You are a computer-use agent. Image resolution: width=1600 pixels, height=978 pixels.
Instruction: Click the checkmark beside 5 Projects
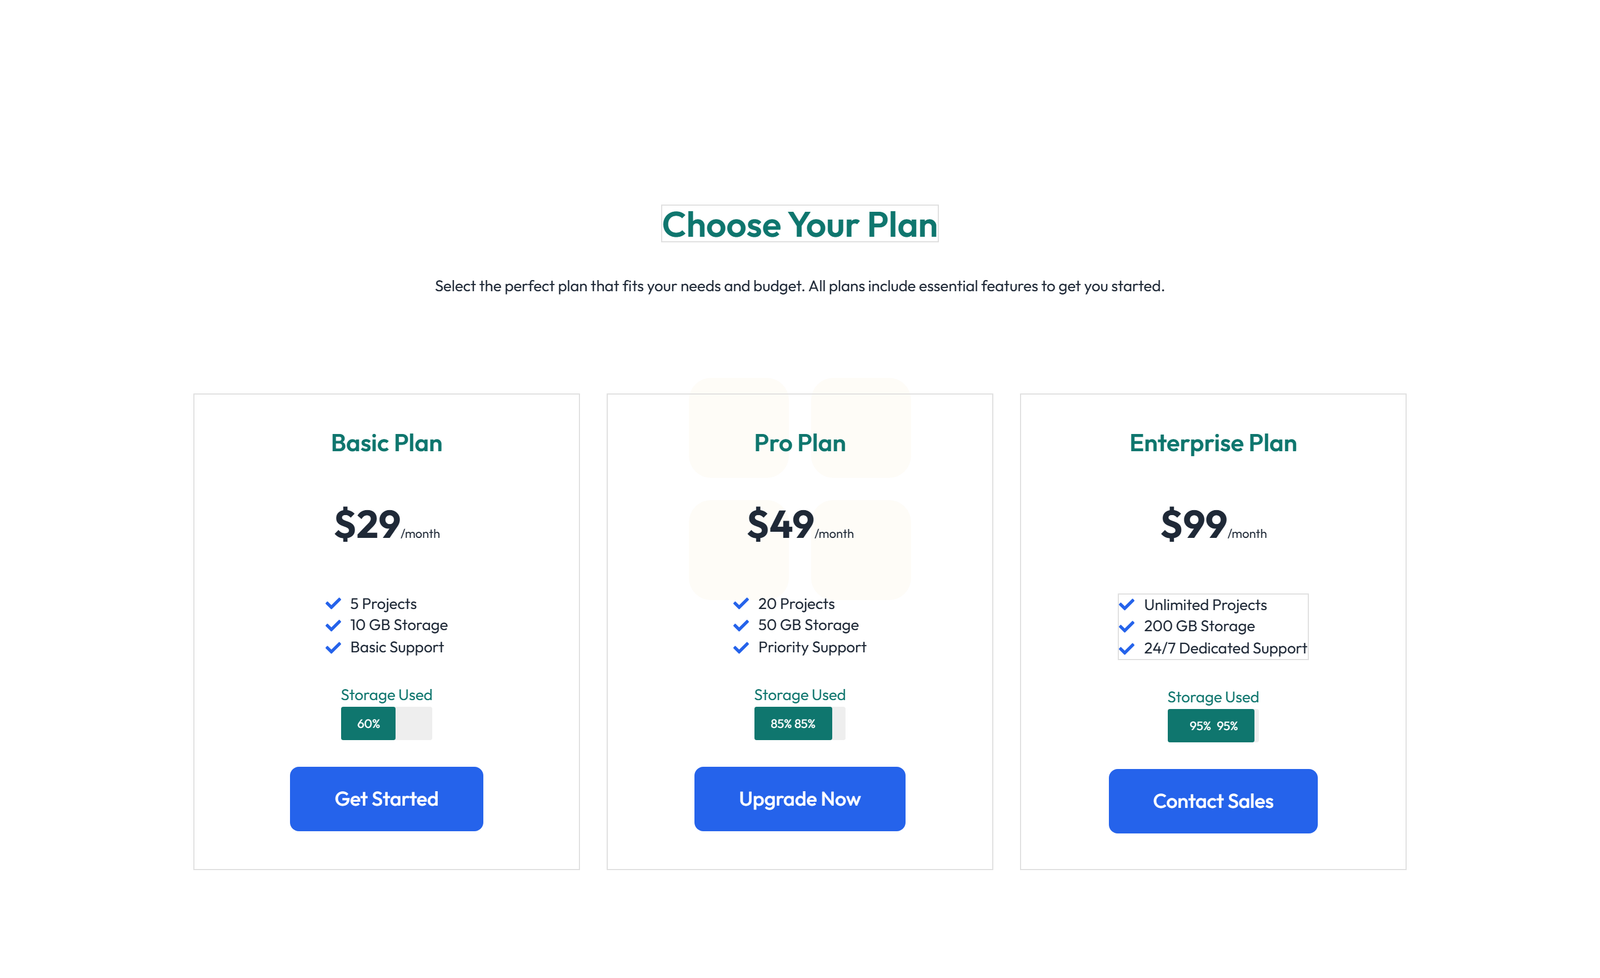333,603
